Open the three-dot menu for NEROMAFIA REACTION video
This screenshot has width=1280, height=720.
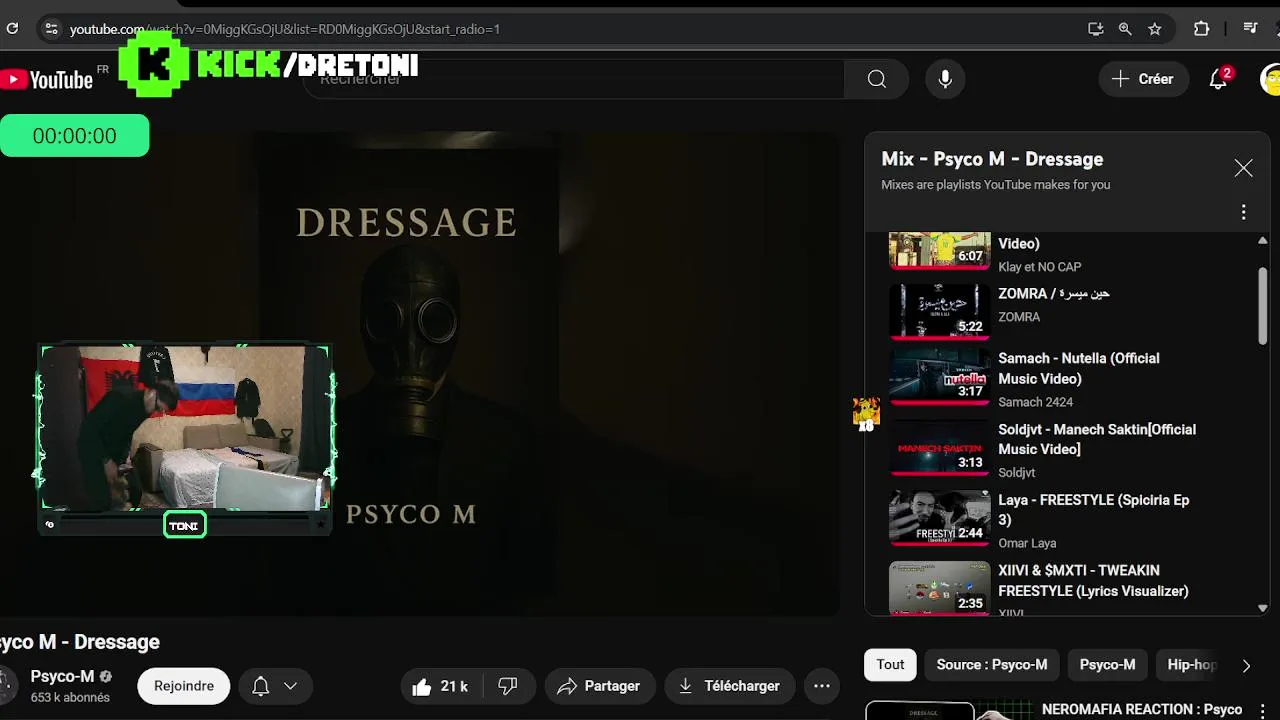(1263, 711)
